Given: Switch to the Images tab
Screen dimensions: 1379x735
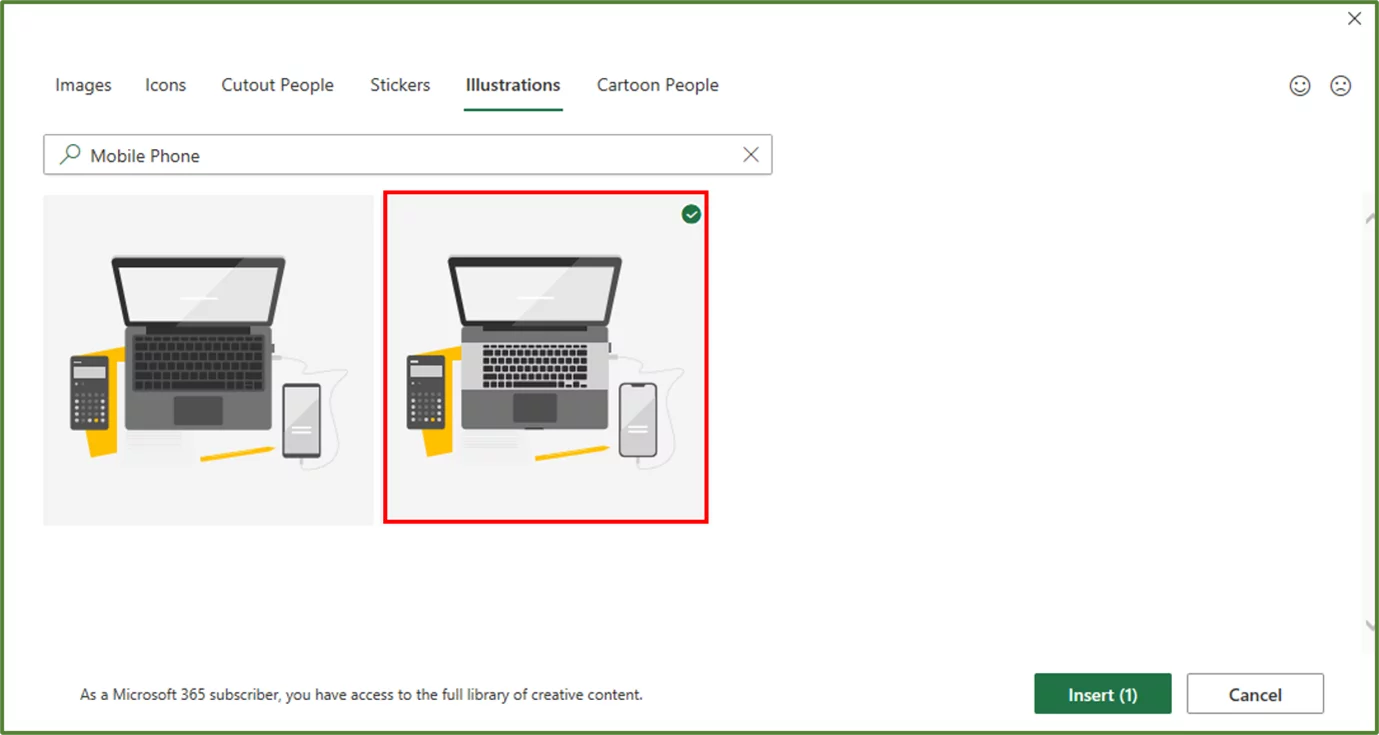Looking at the screenshot, I should point(83,85).
